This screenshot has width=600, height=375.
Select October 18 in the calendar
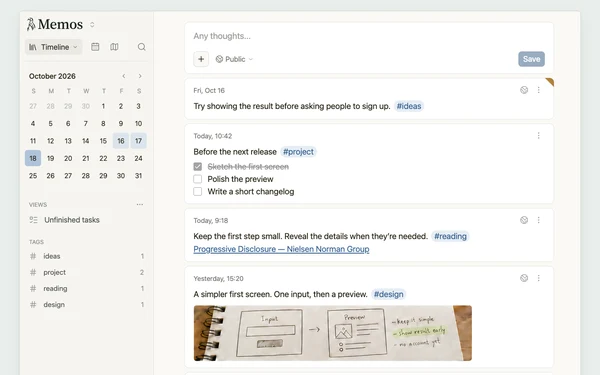(x=33, y=158)
